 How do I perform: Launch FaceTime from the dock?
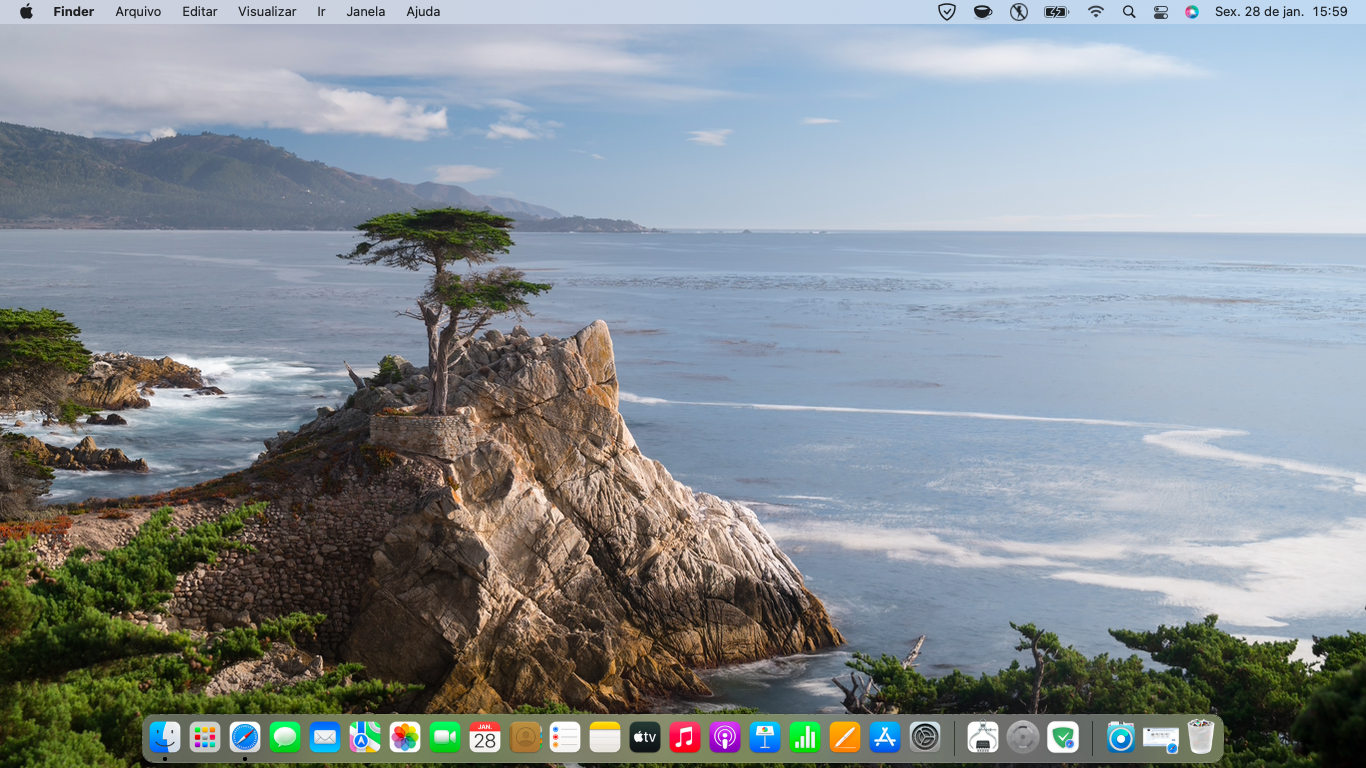click(445, 738)
